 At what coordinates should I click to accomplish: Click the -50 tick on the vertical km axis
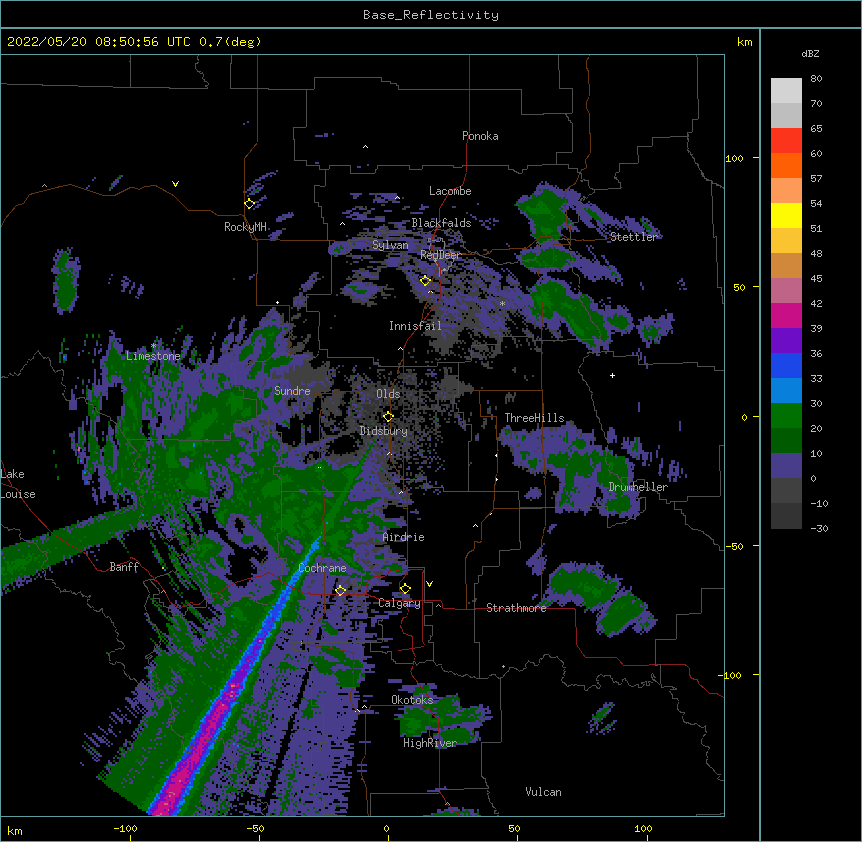[734, 546]
